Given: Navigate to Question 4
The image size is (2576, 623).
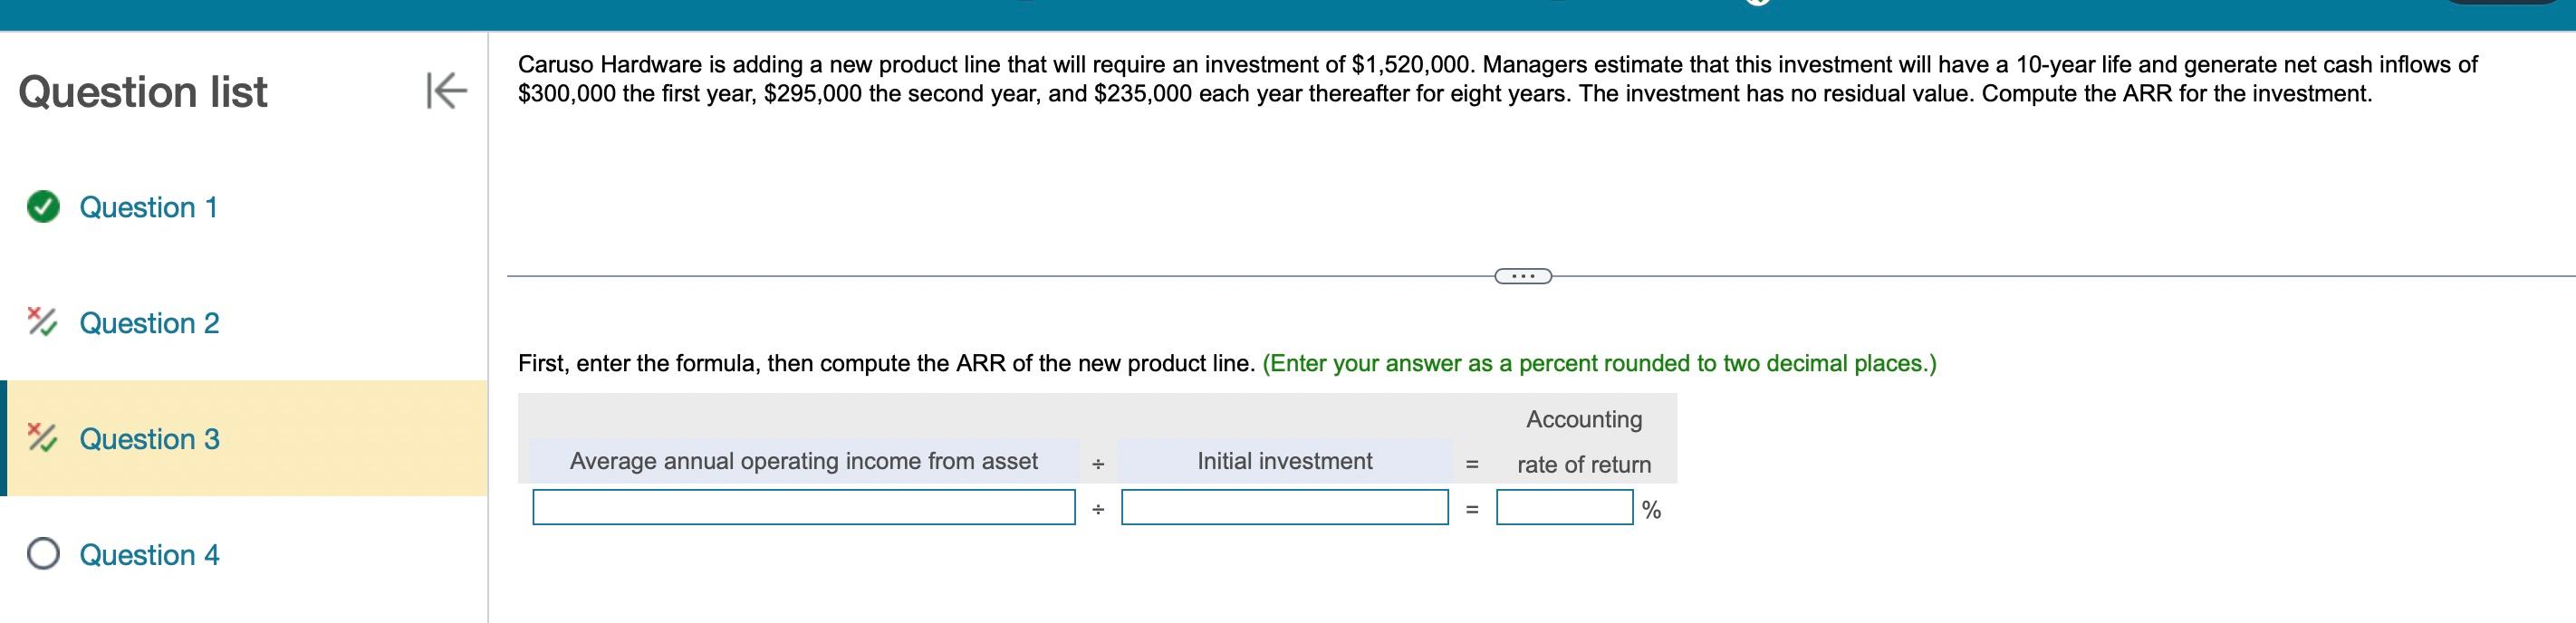Looking at the screenshot, I should pyautogui.click(x=149, y=555).
